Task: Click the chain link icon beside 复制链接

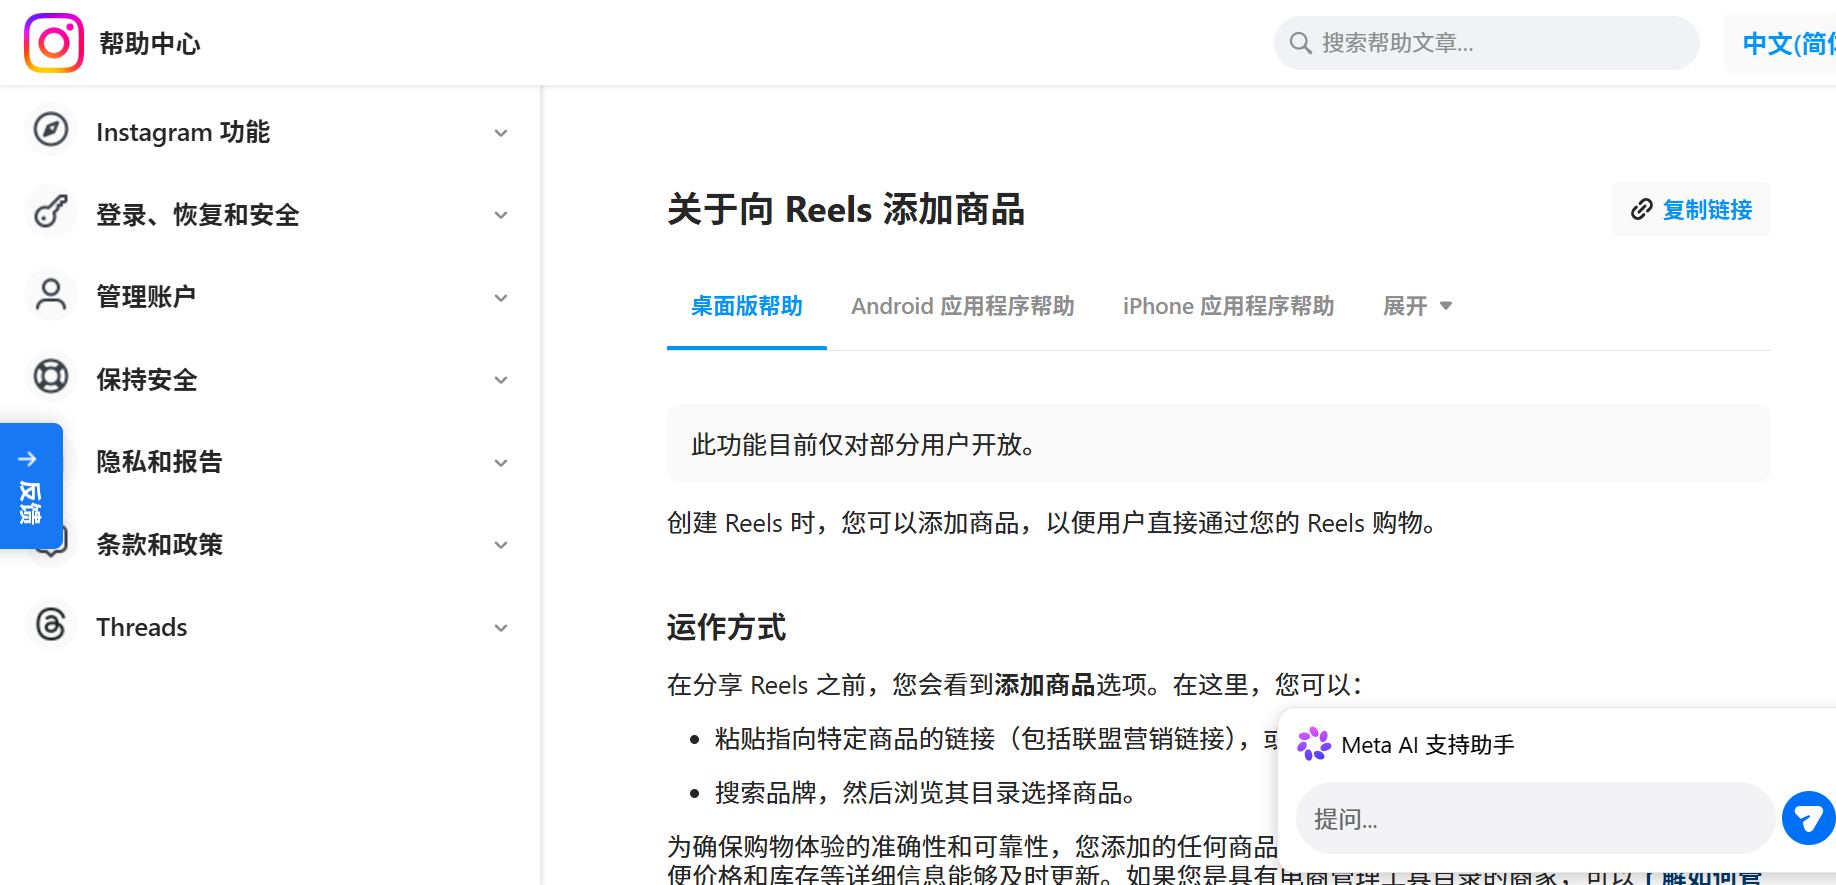Action: click(1641, 209)
